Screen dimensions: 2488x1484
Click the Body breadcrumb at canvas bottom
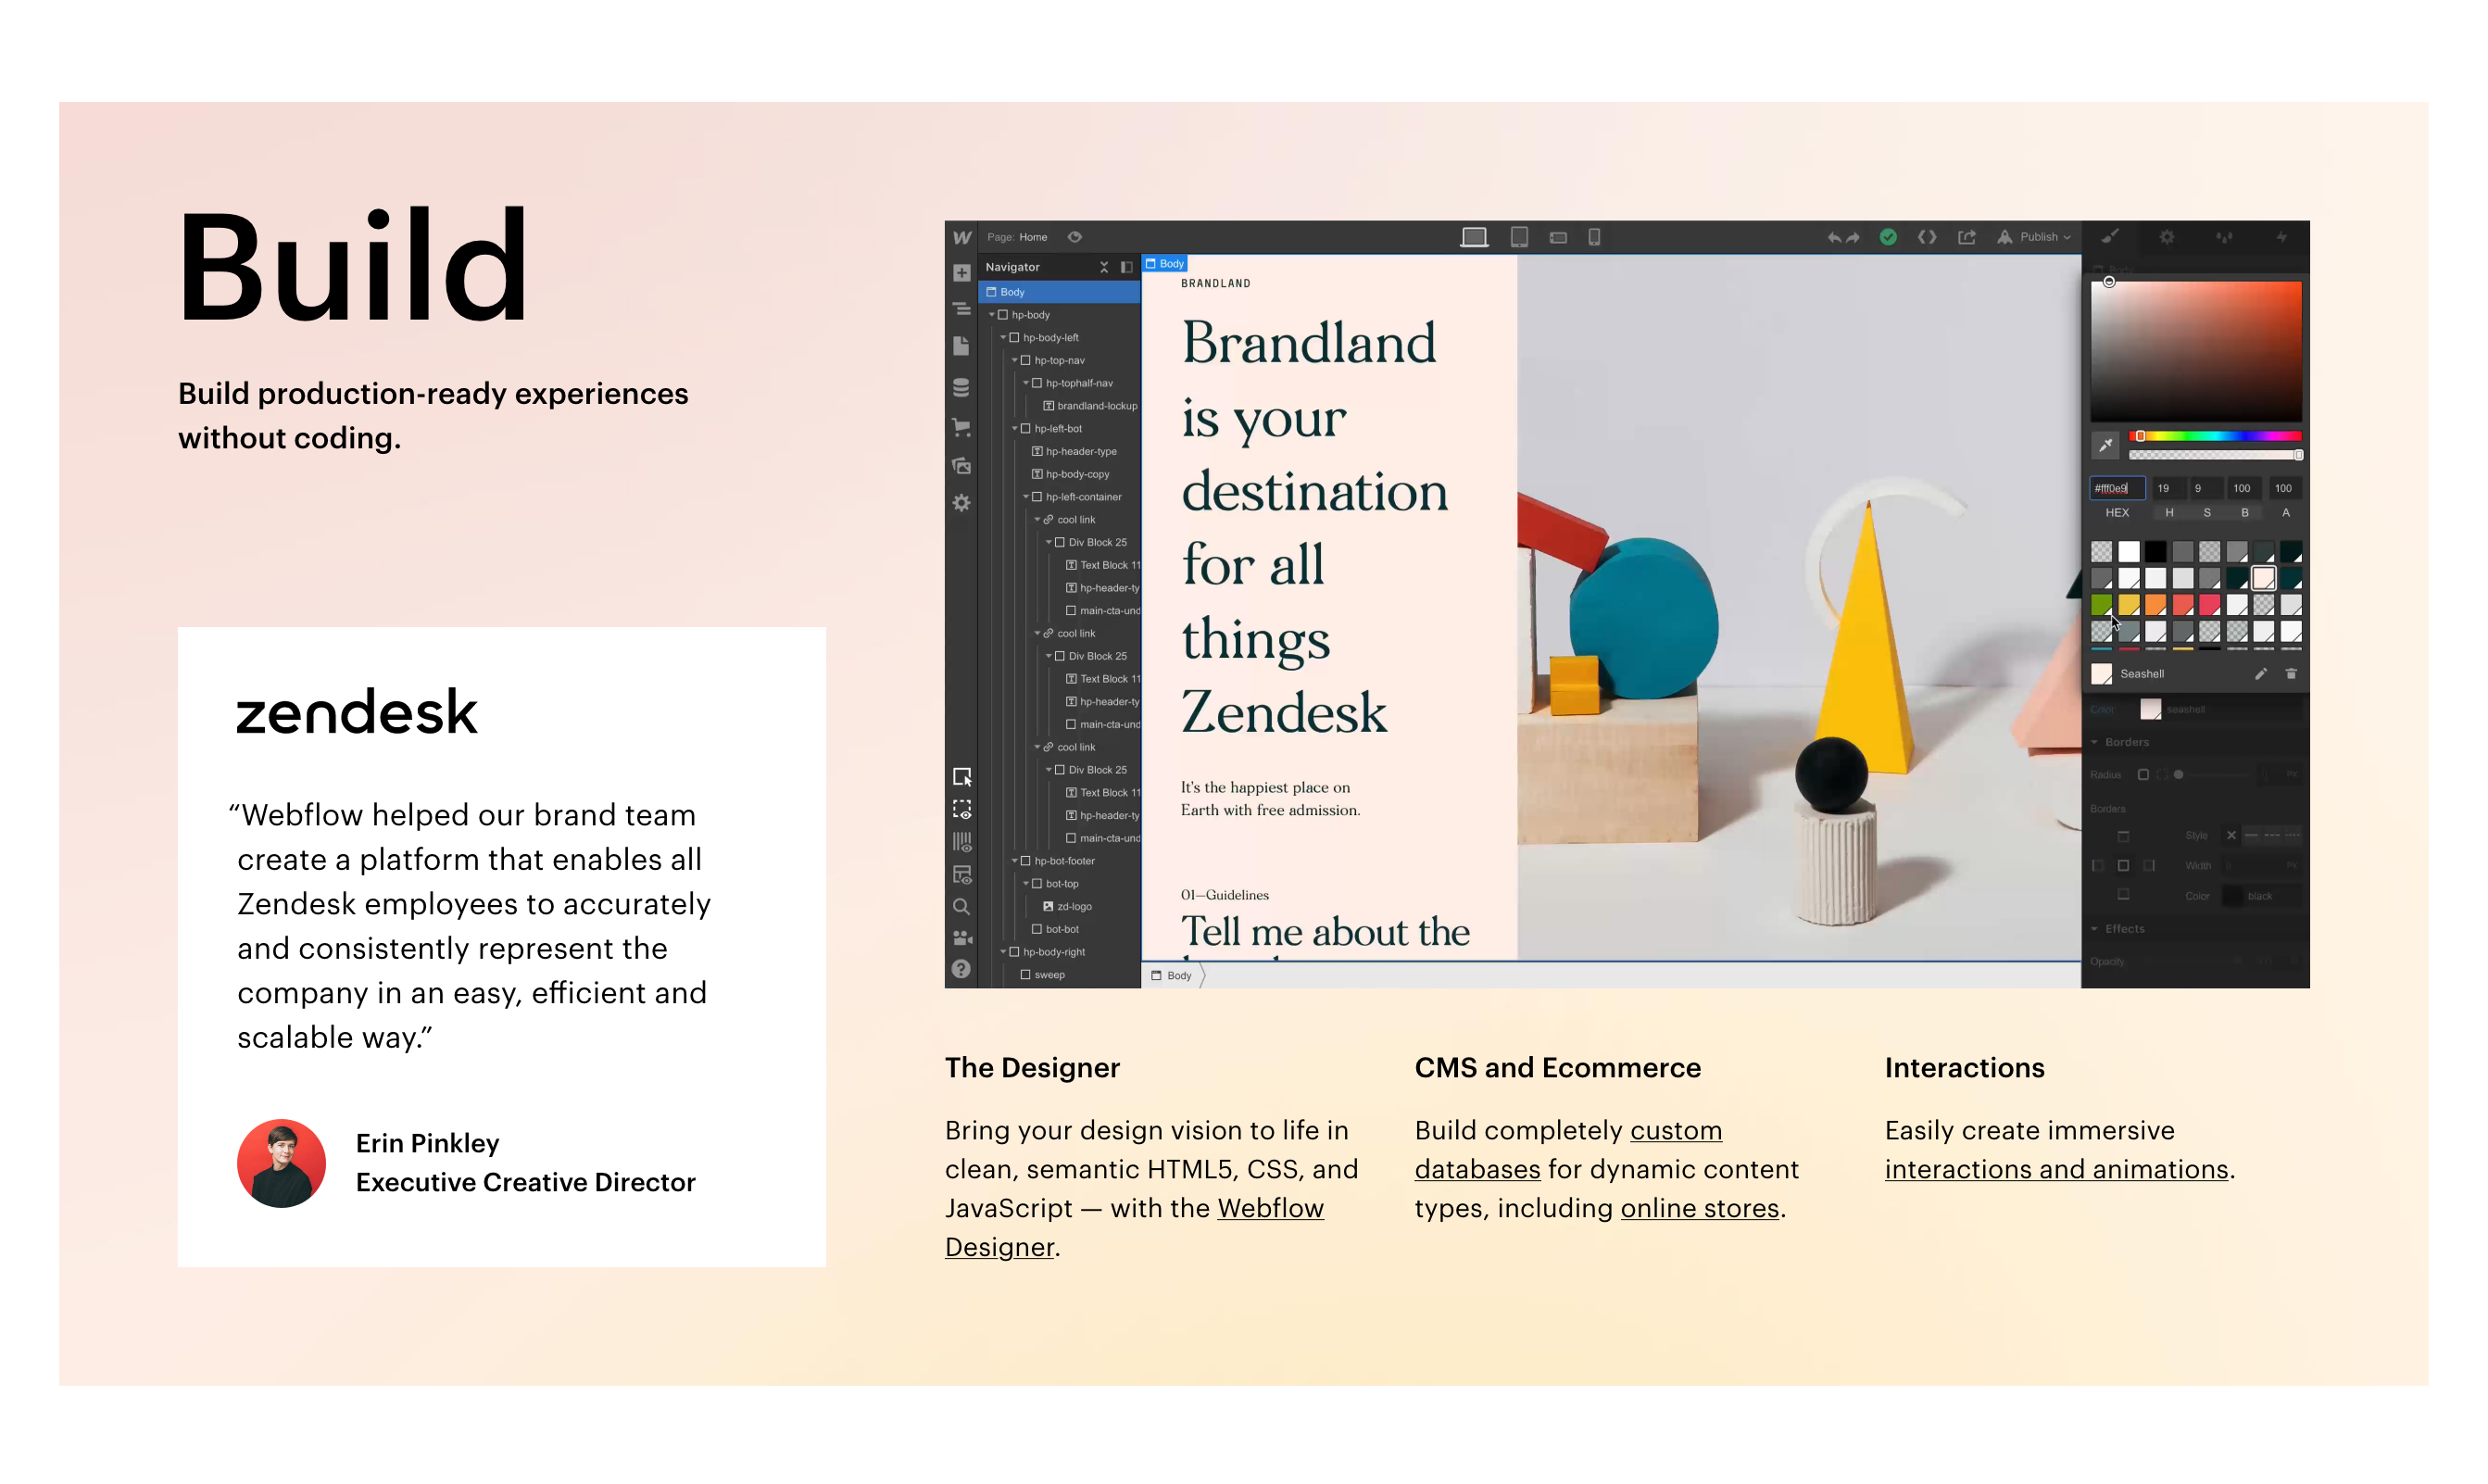tap(1171, 976)
